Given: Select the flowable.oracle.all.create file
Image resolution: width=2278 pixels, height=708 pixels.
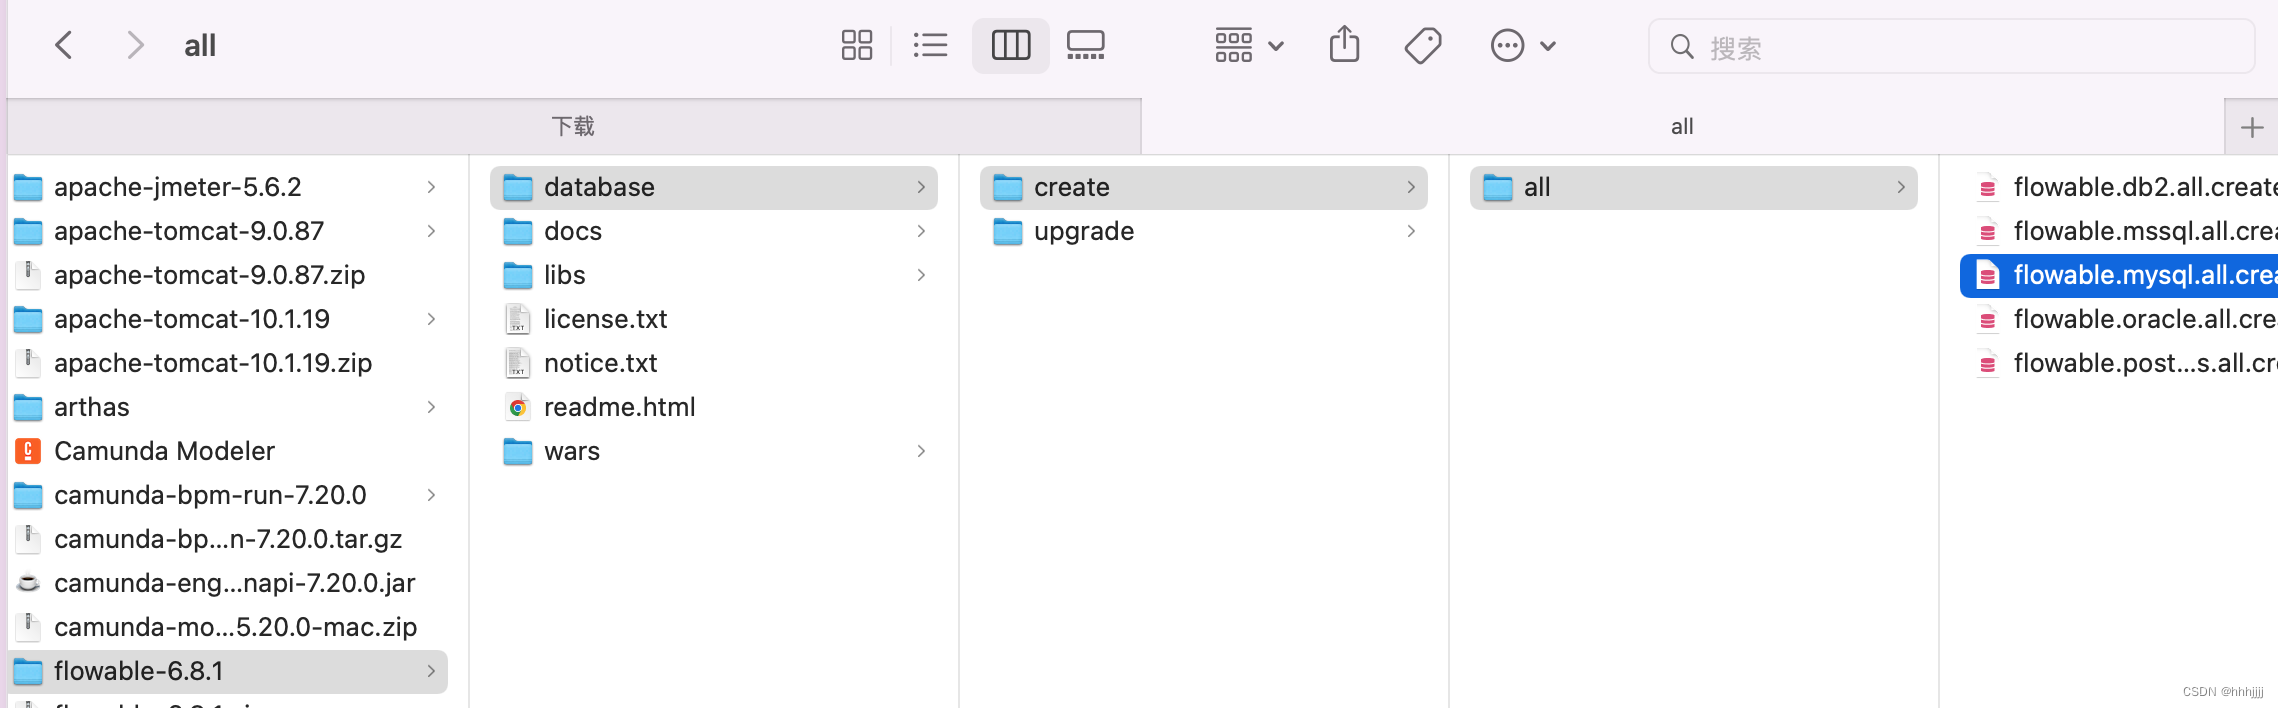Looking at the screenshot, I should coord(2119,319).
